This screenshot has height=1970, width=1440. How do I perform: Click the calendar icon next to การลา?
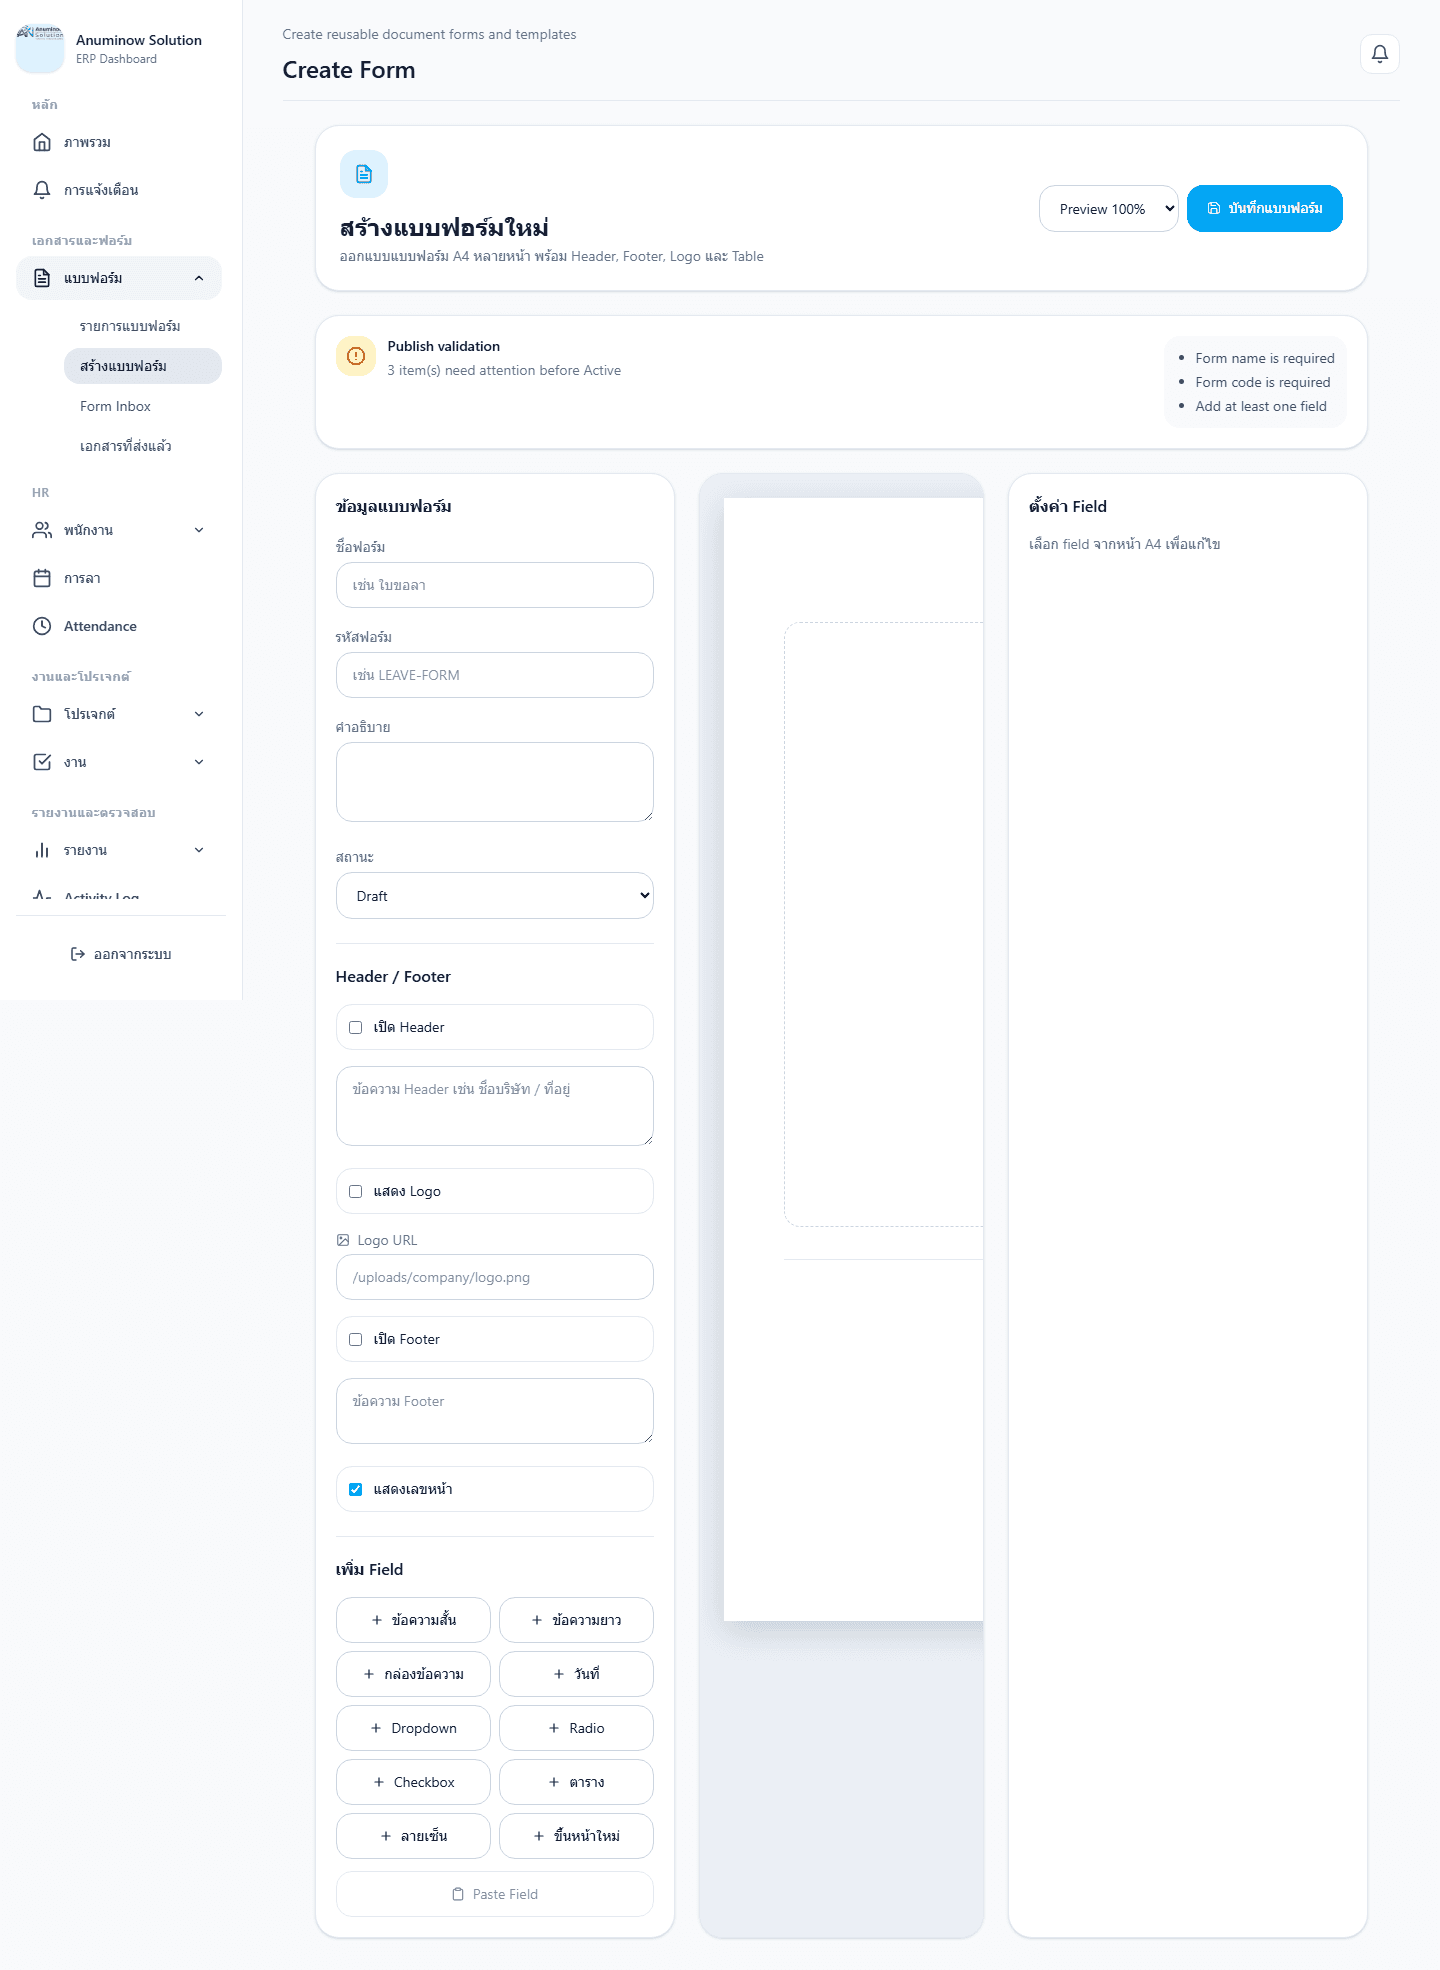point(42,578)
